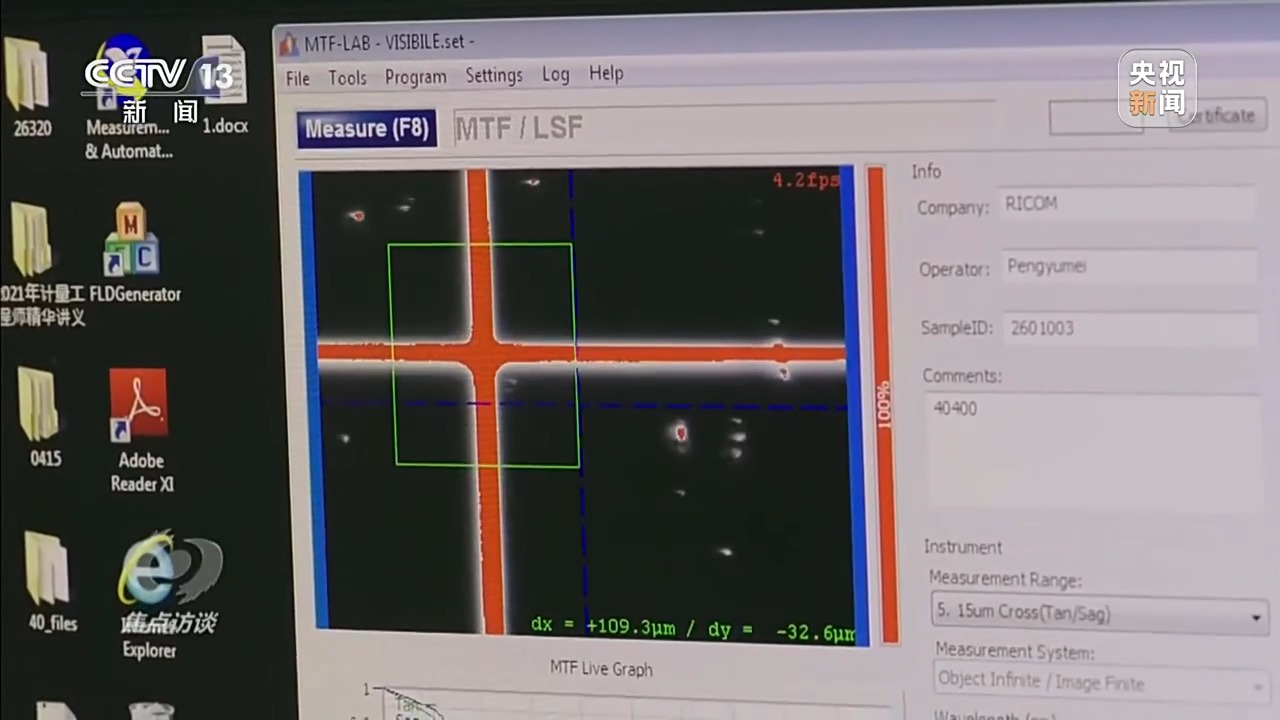The image size is (1280, 720).
Task: Click the Certificate button
Action: click(x=1218, y=115)
